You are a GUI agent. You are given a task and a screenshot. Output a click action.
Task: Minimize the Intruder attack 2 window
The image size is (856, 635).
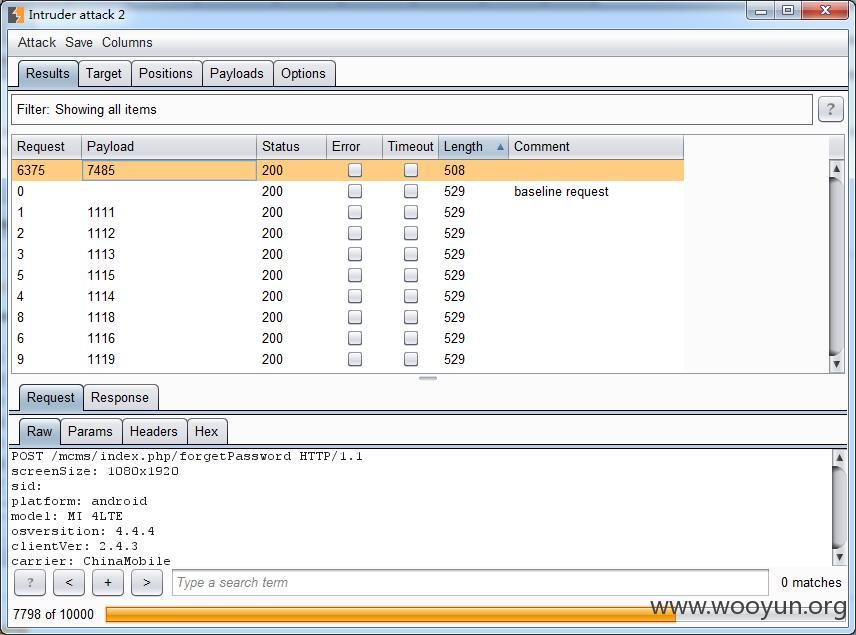click(761, 10)
